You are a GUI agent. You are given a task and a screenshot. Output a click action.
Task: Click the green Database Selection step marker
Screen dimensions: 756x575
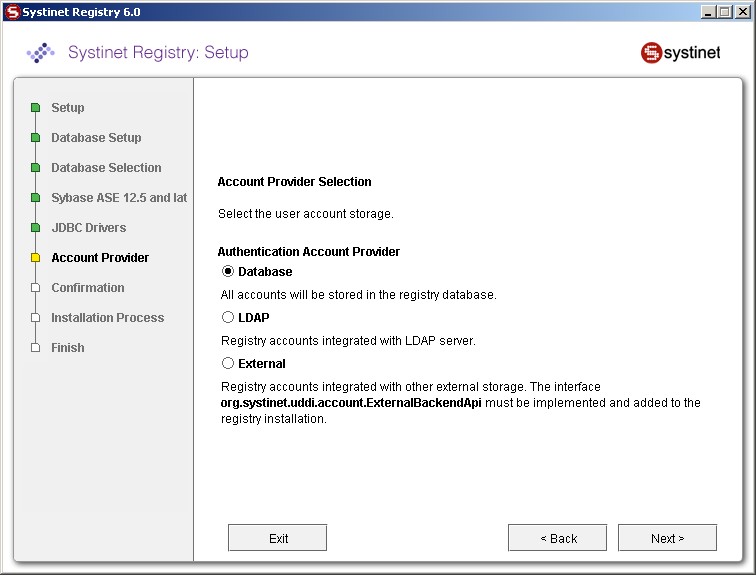(35, 167)
